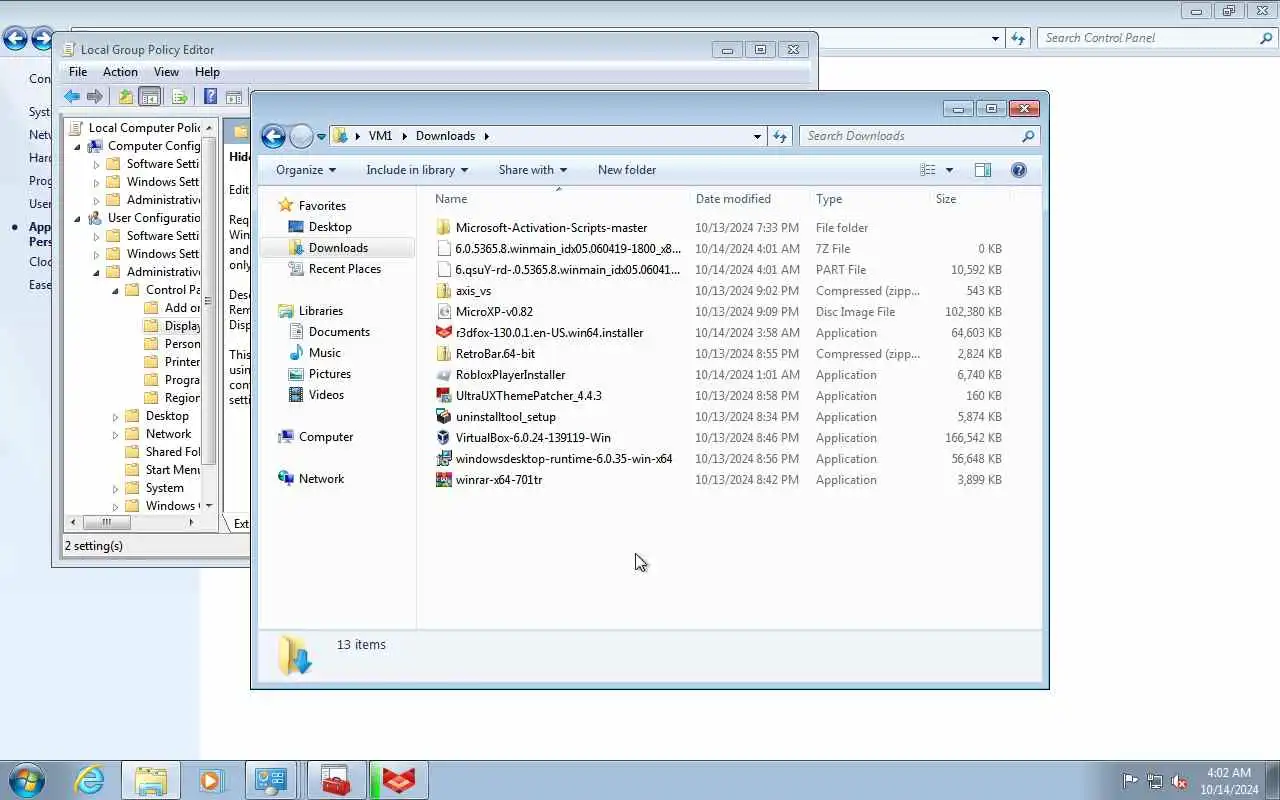Select the axis_vs zip folder icon

444,291
